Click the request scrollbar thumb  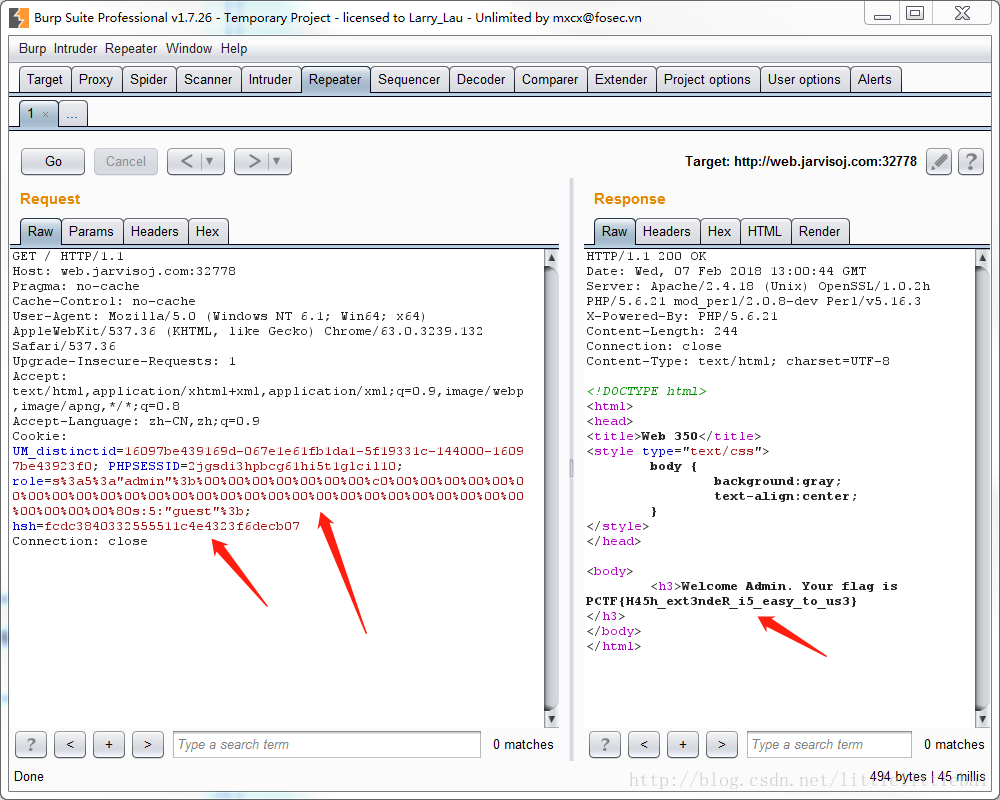pos(552,488)
